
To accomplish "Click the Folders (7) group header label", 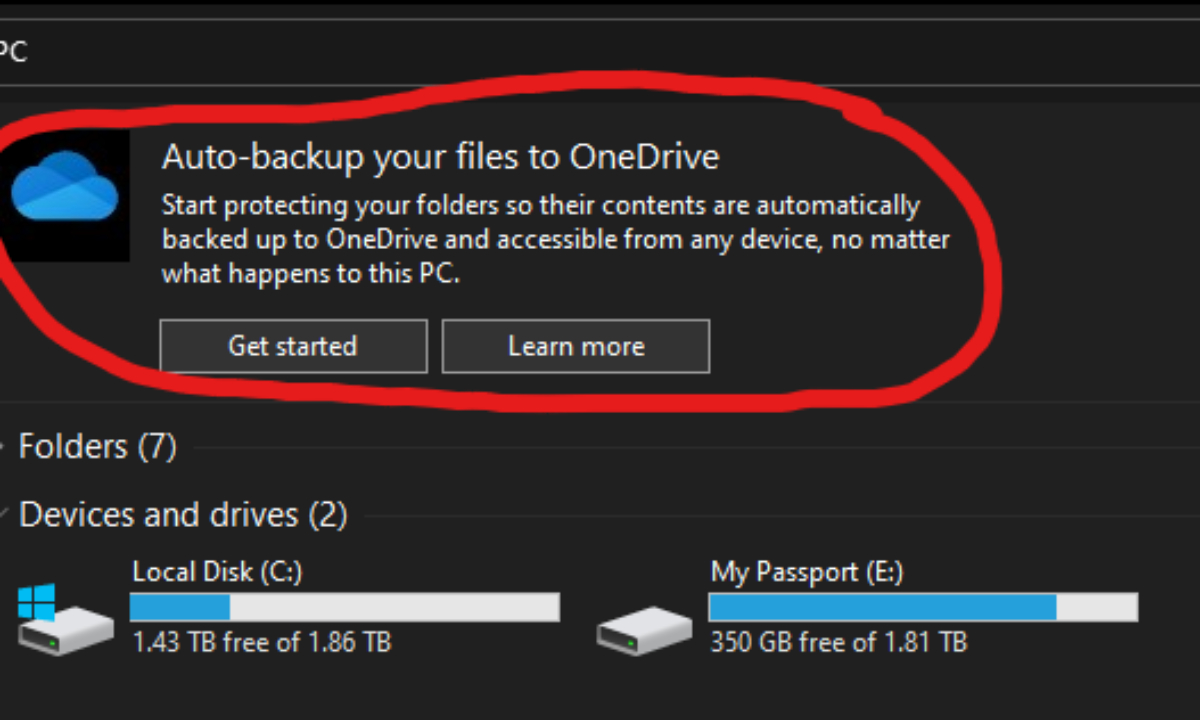I will pyautogui.click(x=98, y=446).
